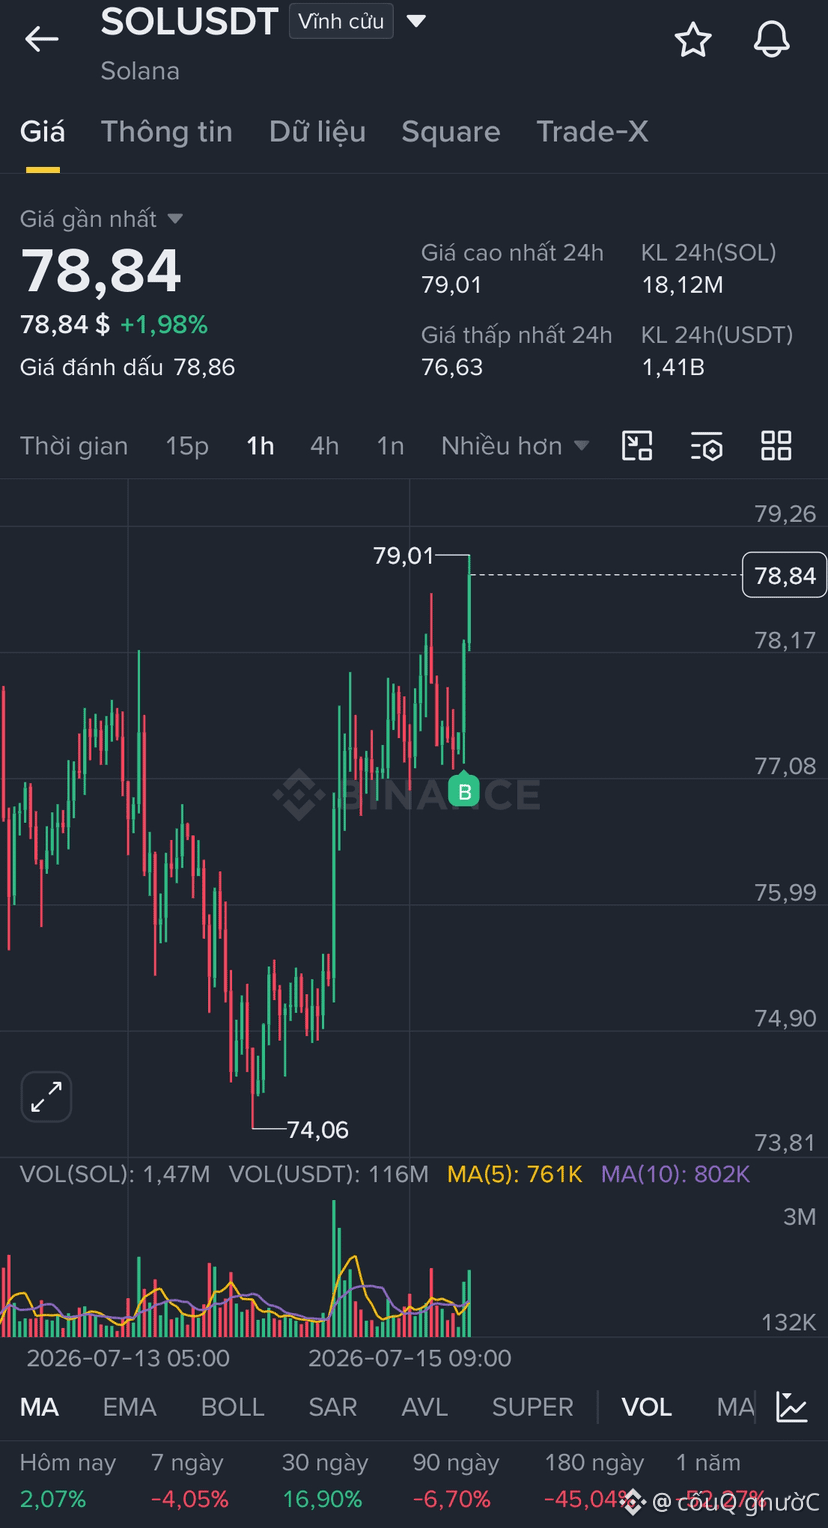The height and width of the screenshot is (1528, 828).
Task: Tap the SOLUSDT pair title
Action: click(189, 21)
